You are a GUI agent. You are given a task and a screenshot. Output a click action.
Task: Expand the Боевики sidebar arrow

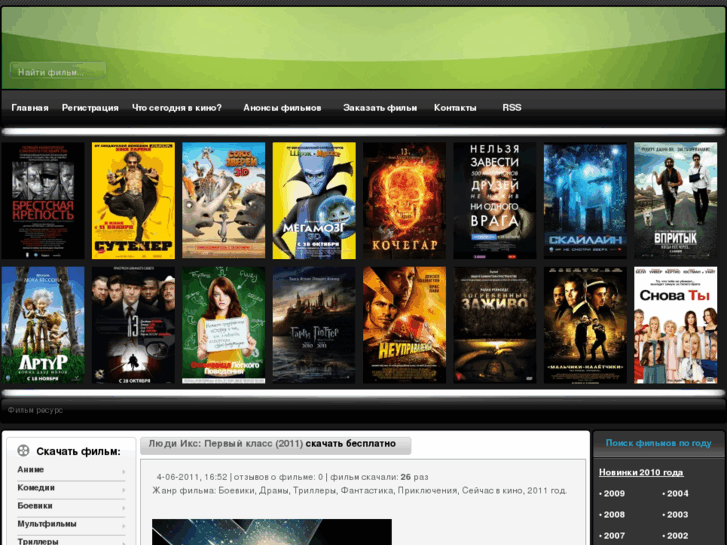[x=124, y=508]
